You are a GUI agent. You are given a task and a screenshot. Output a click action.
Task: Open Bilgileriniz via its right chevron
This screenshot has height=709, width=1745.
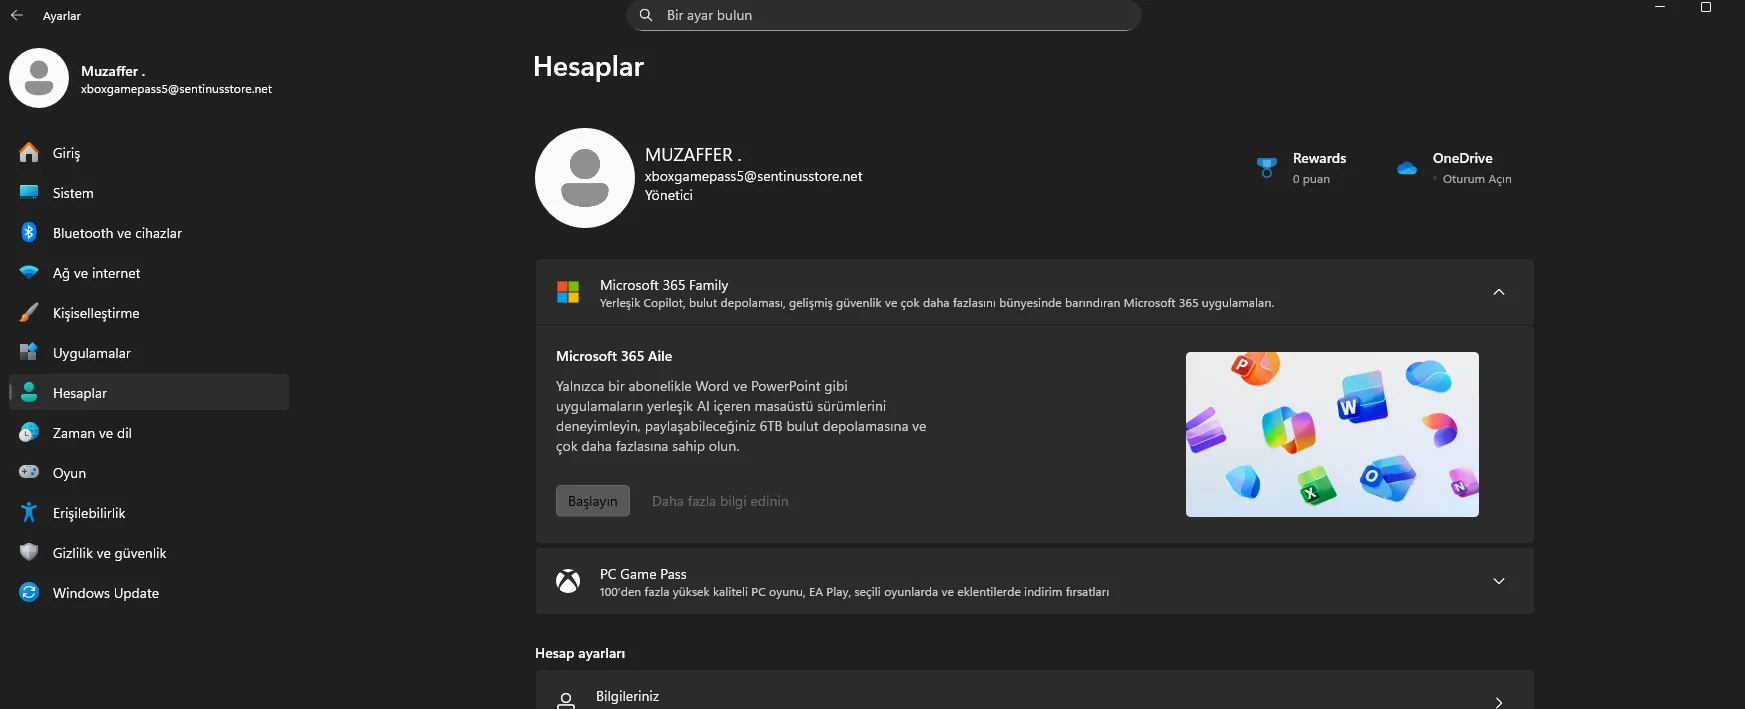point(1499,702)
